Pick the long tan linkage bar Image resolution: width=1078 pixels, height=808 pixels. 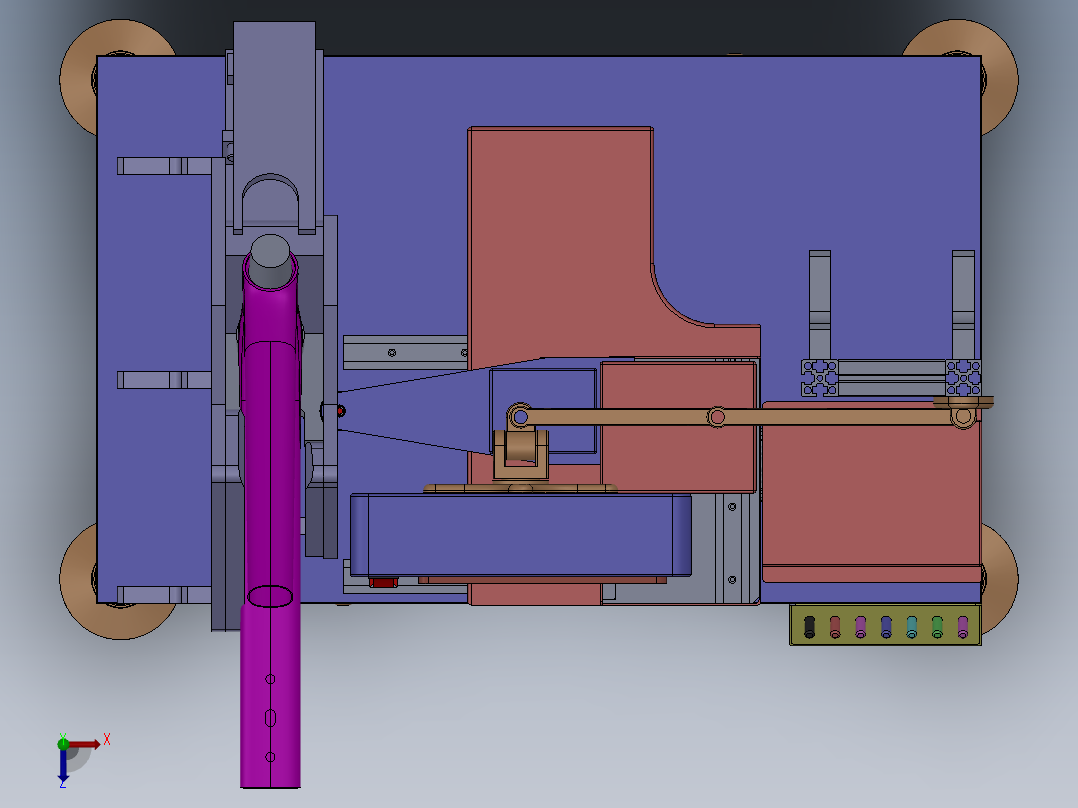[x=742, y=416]
